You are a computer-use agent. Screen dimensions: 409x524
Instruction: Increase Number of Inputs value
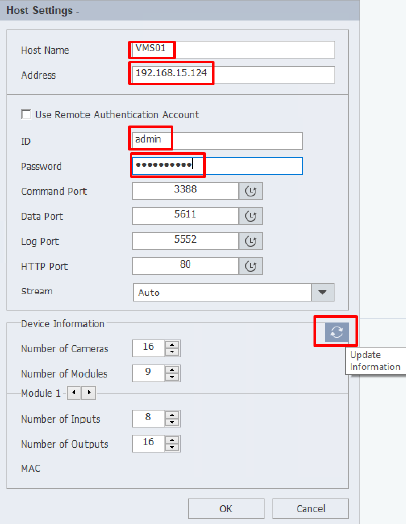[x=172, y=415]
